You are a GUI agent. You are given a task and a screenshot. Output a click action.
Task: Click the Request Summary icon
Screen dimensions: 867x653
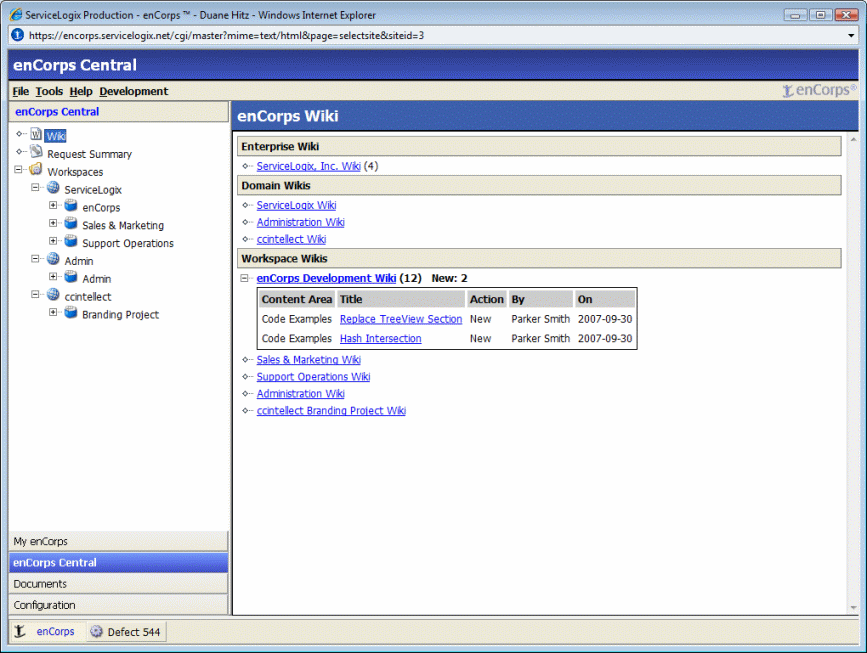click(x=36, y=152)
